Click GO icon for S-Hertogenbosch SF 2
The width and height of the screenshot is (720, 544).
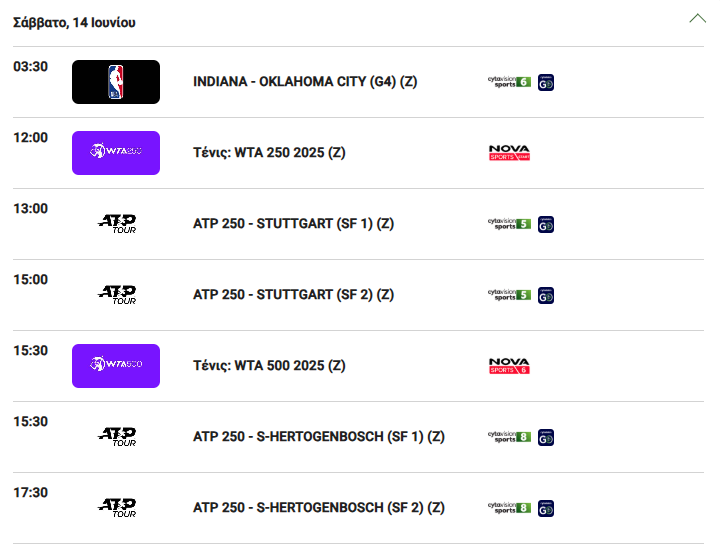[x=546, y=509]
